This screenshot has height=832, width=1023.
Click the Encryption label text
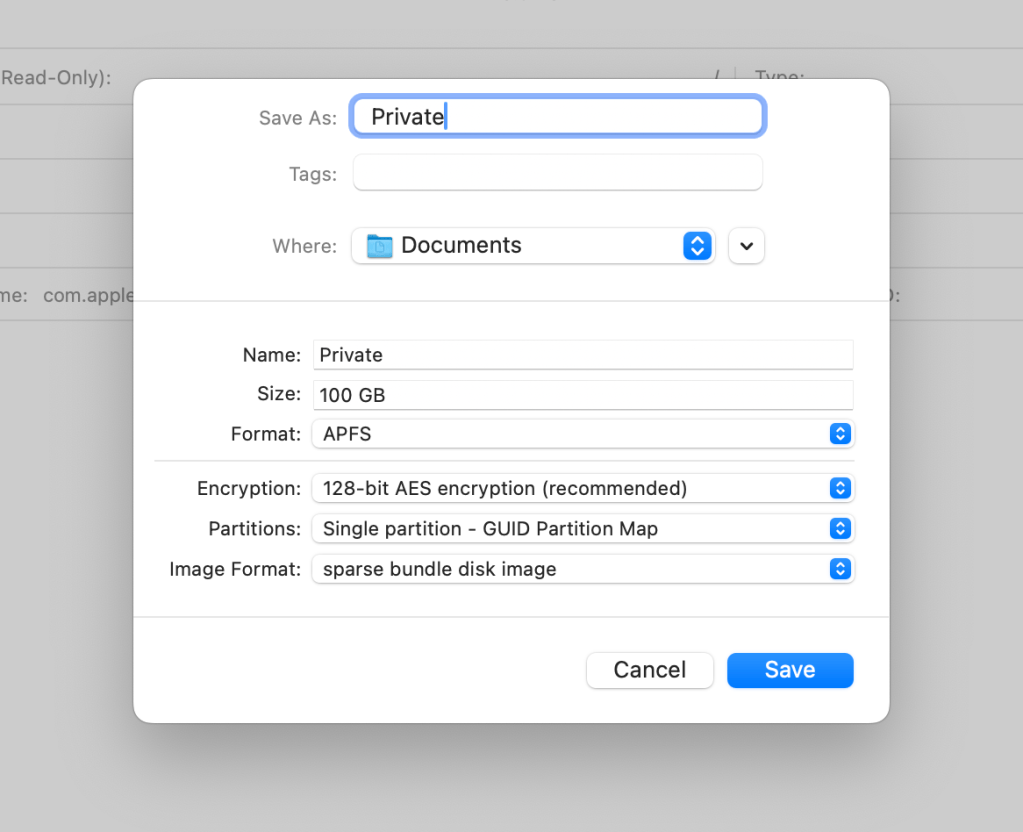(x=248, y=489)
